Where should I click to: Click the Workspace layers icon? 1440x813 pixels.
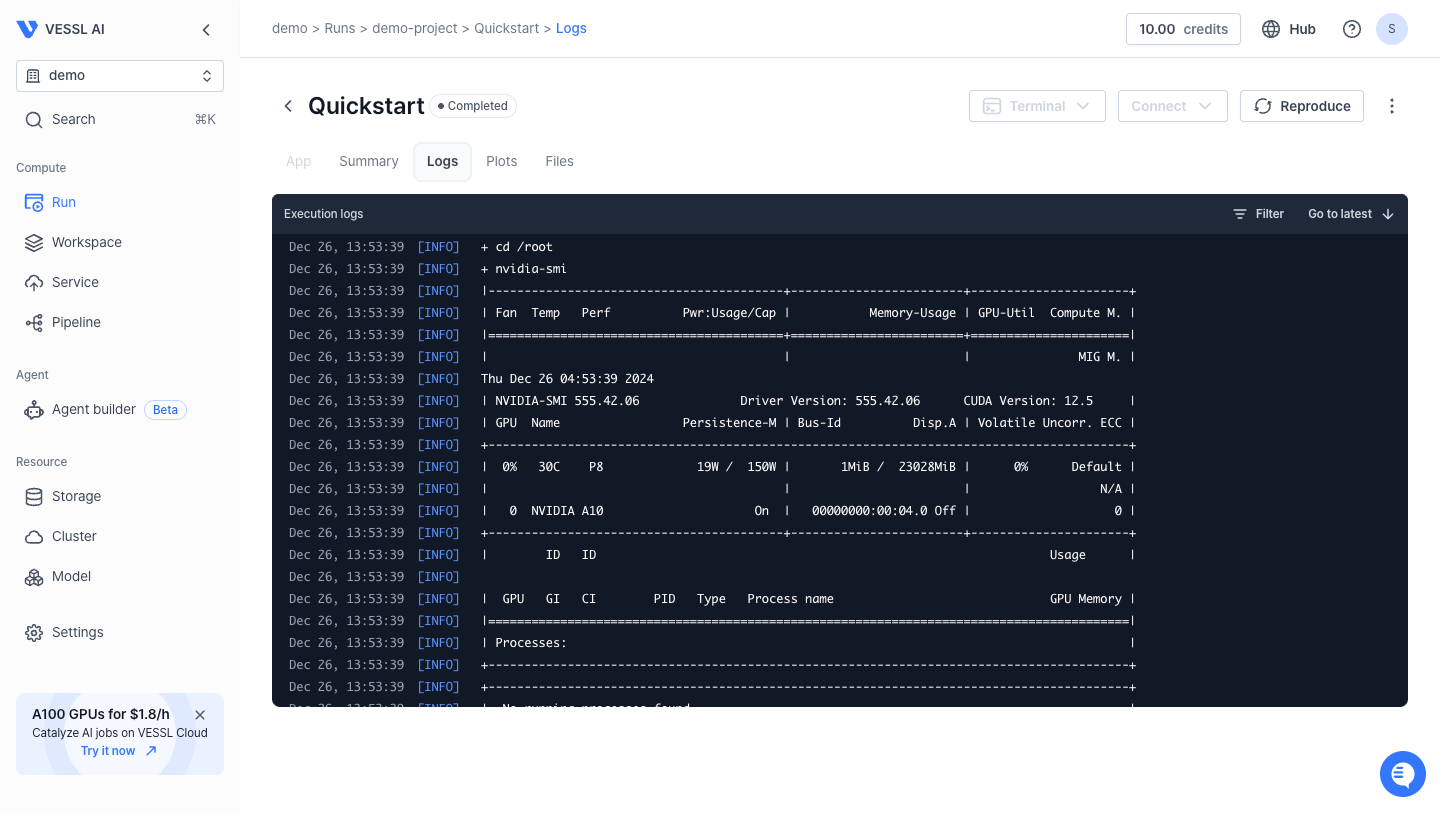34,242
